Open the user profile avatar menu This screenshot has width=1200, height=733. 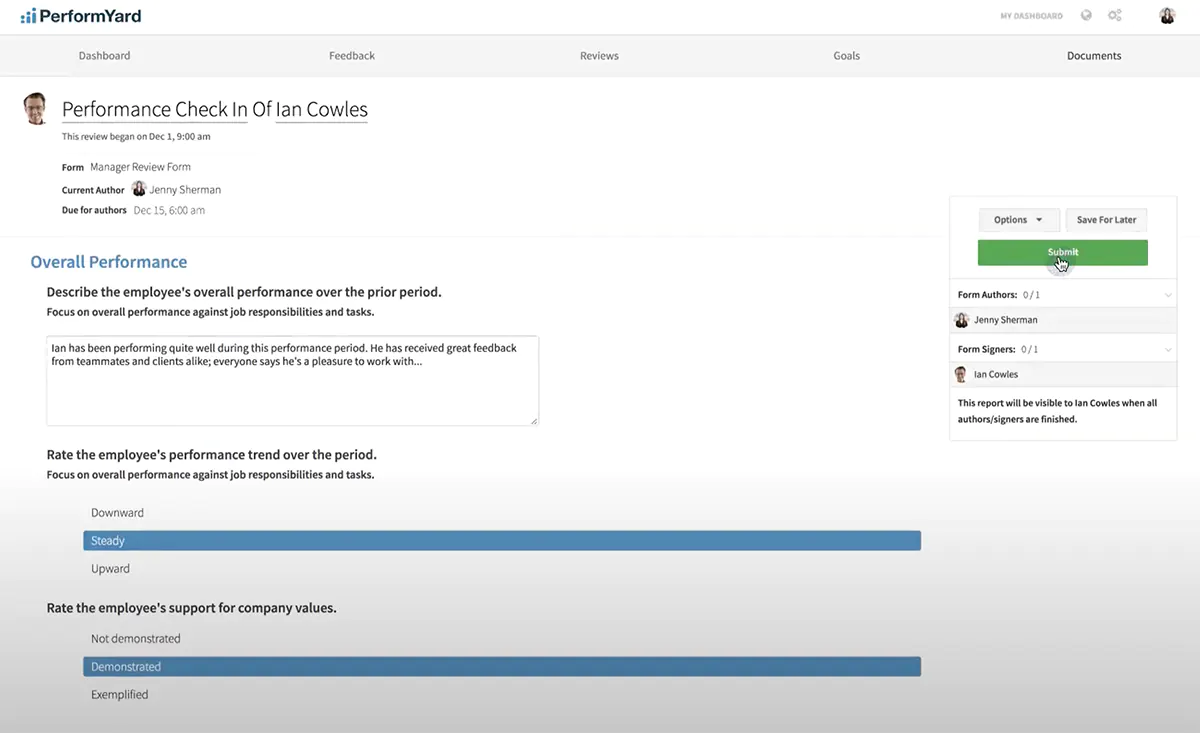click(x=1167, y=16)
